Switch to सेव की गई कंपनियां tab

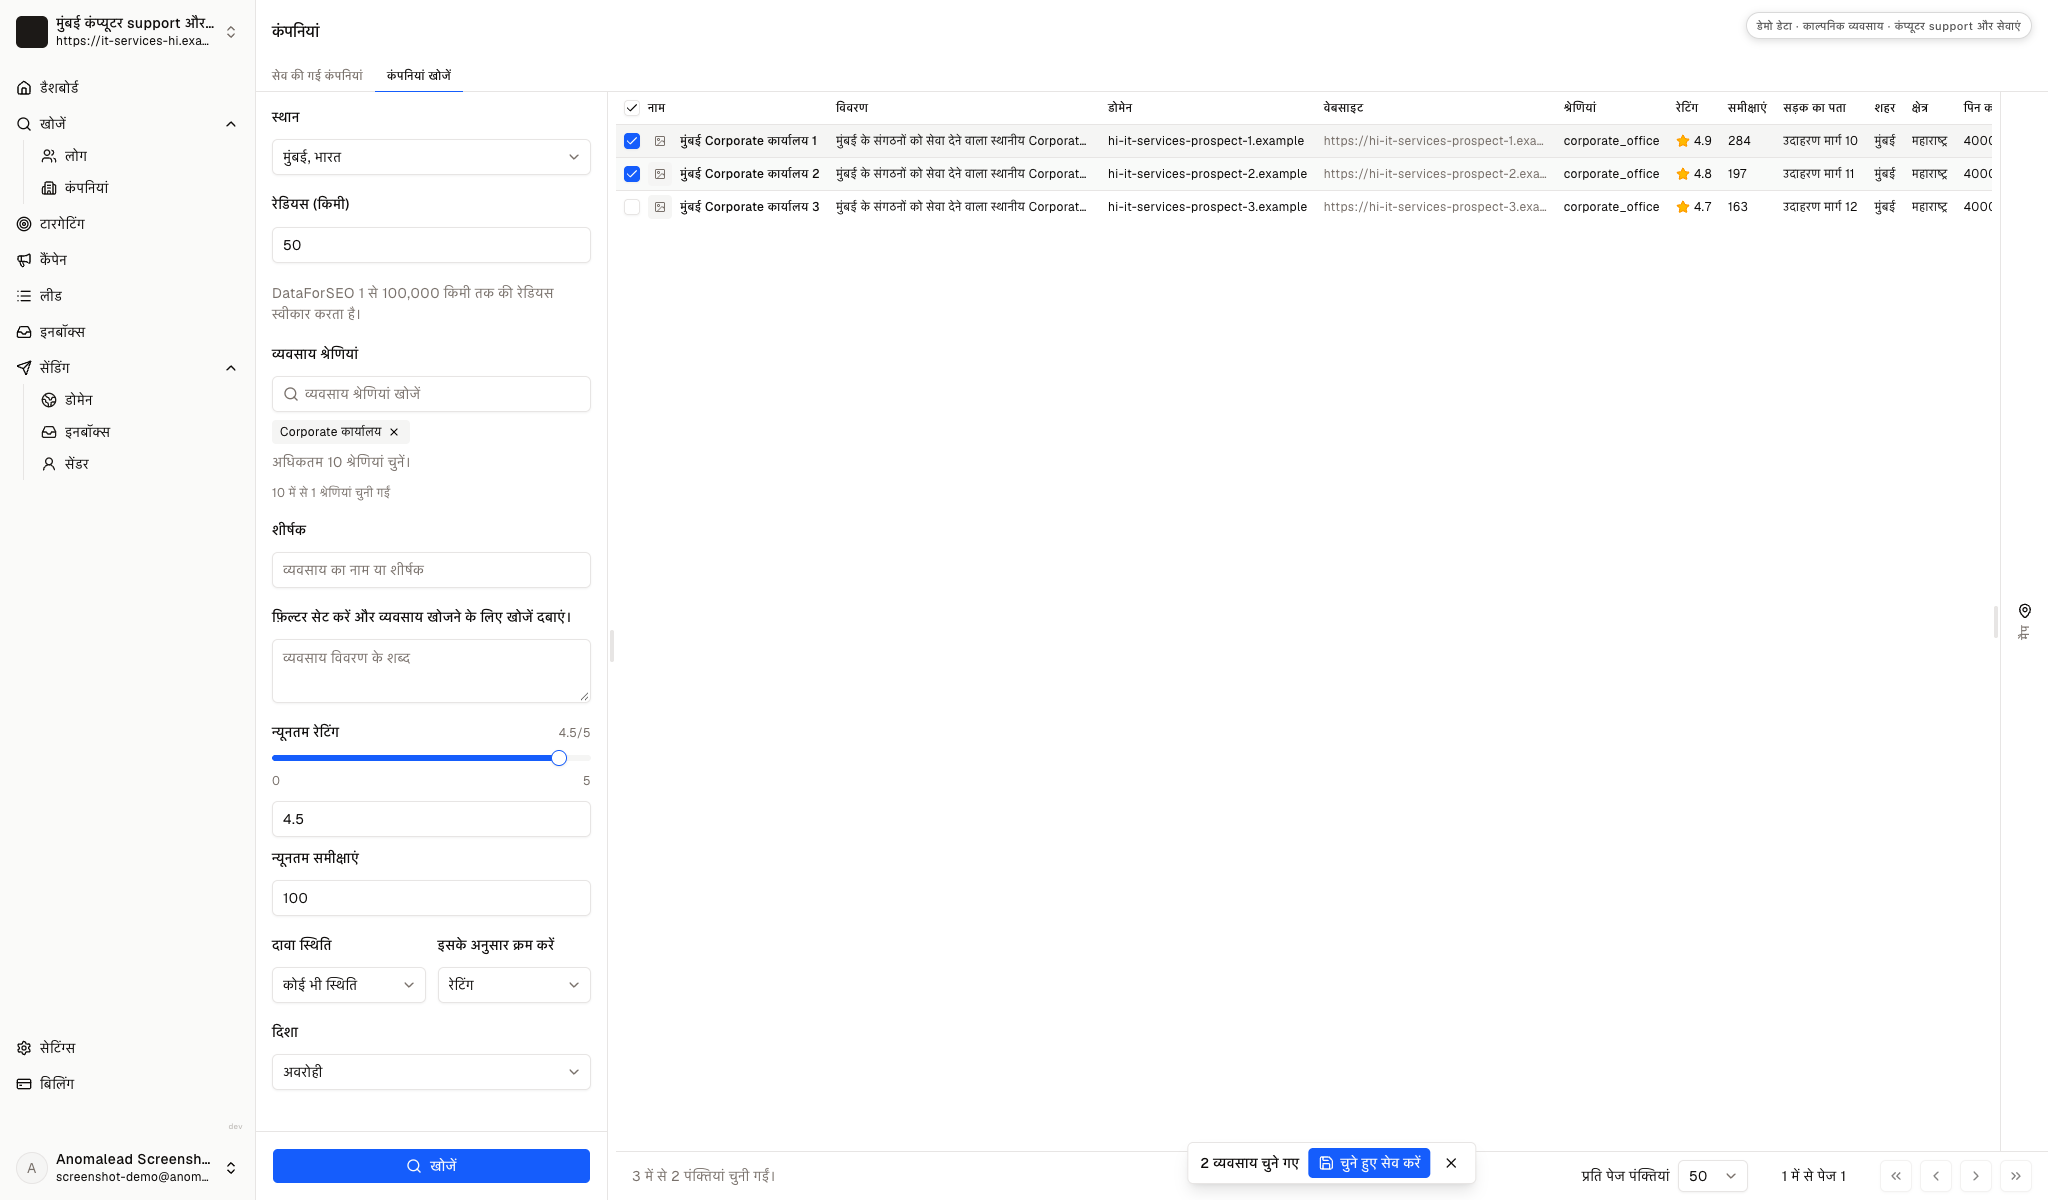317,76
